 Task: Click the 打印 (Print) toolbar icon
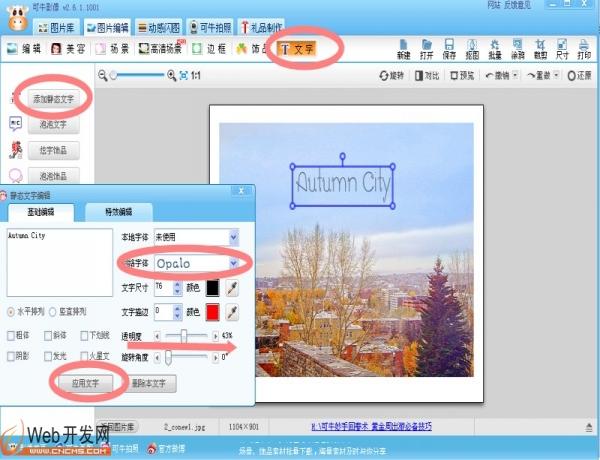point(583,47)
